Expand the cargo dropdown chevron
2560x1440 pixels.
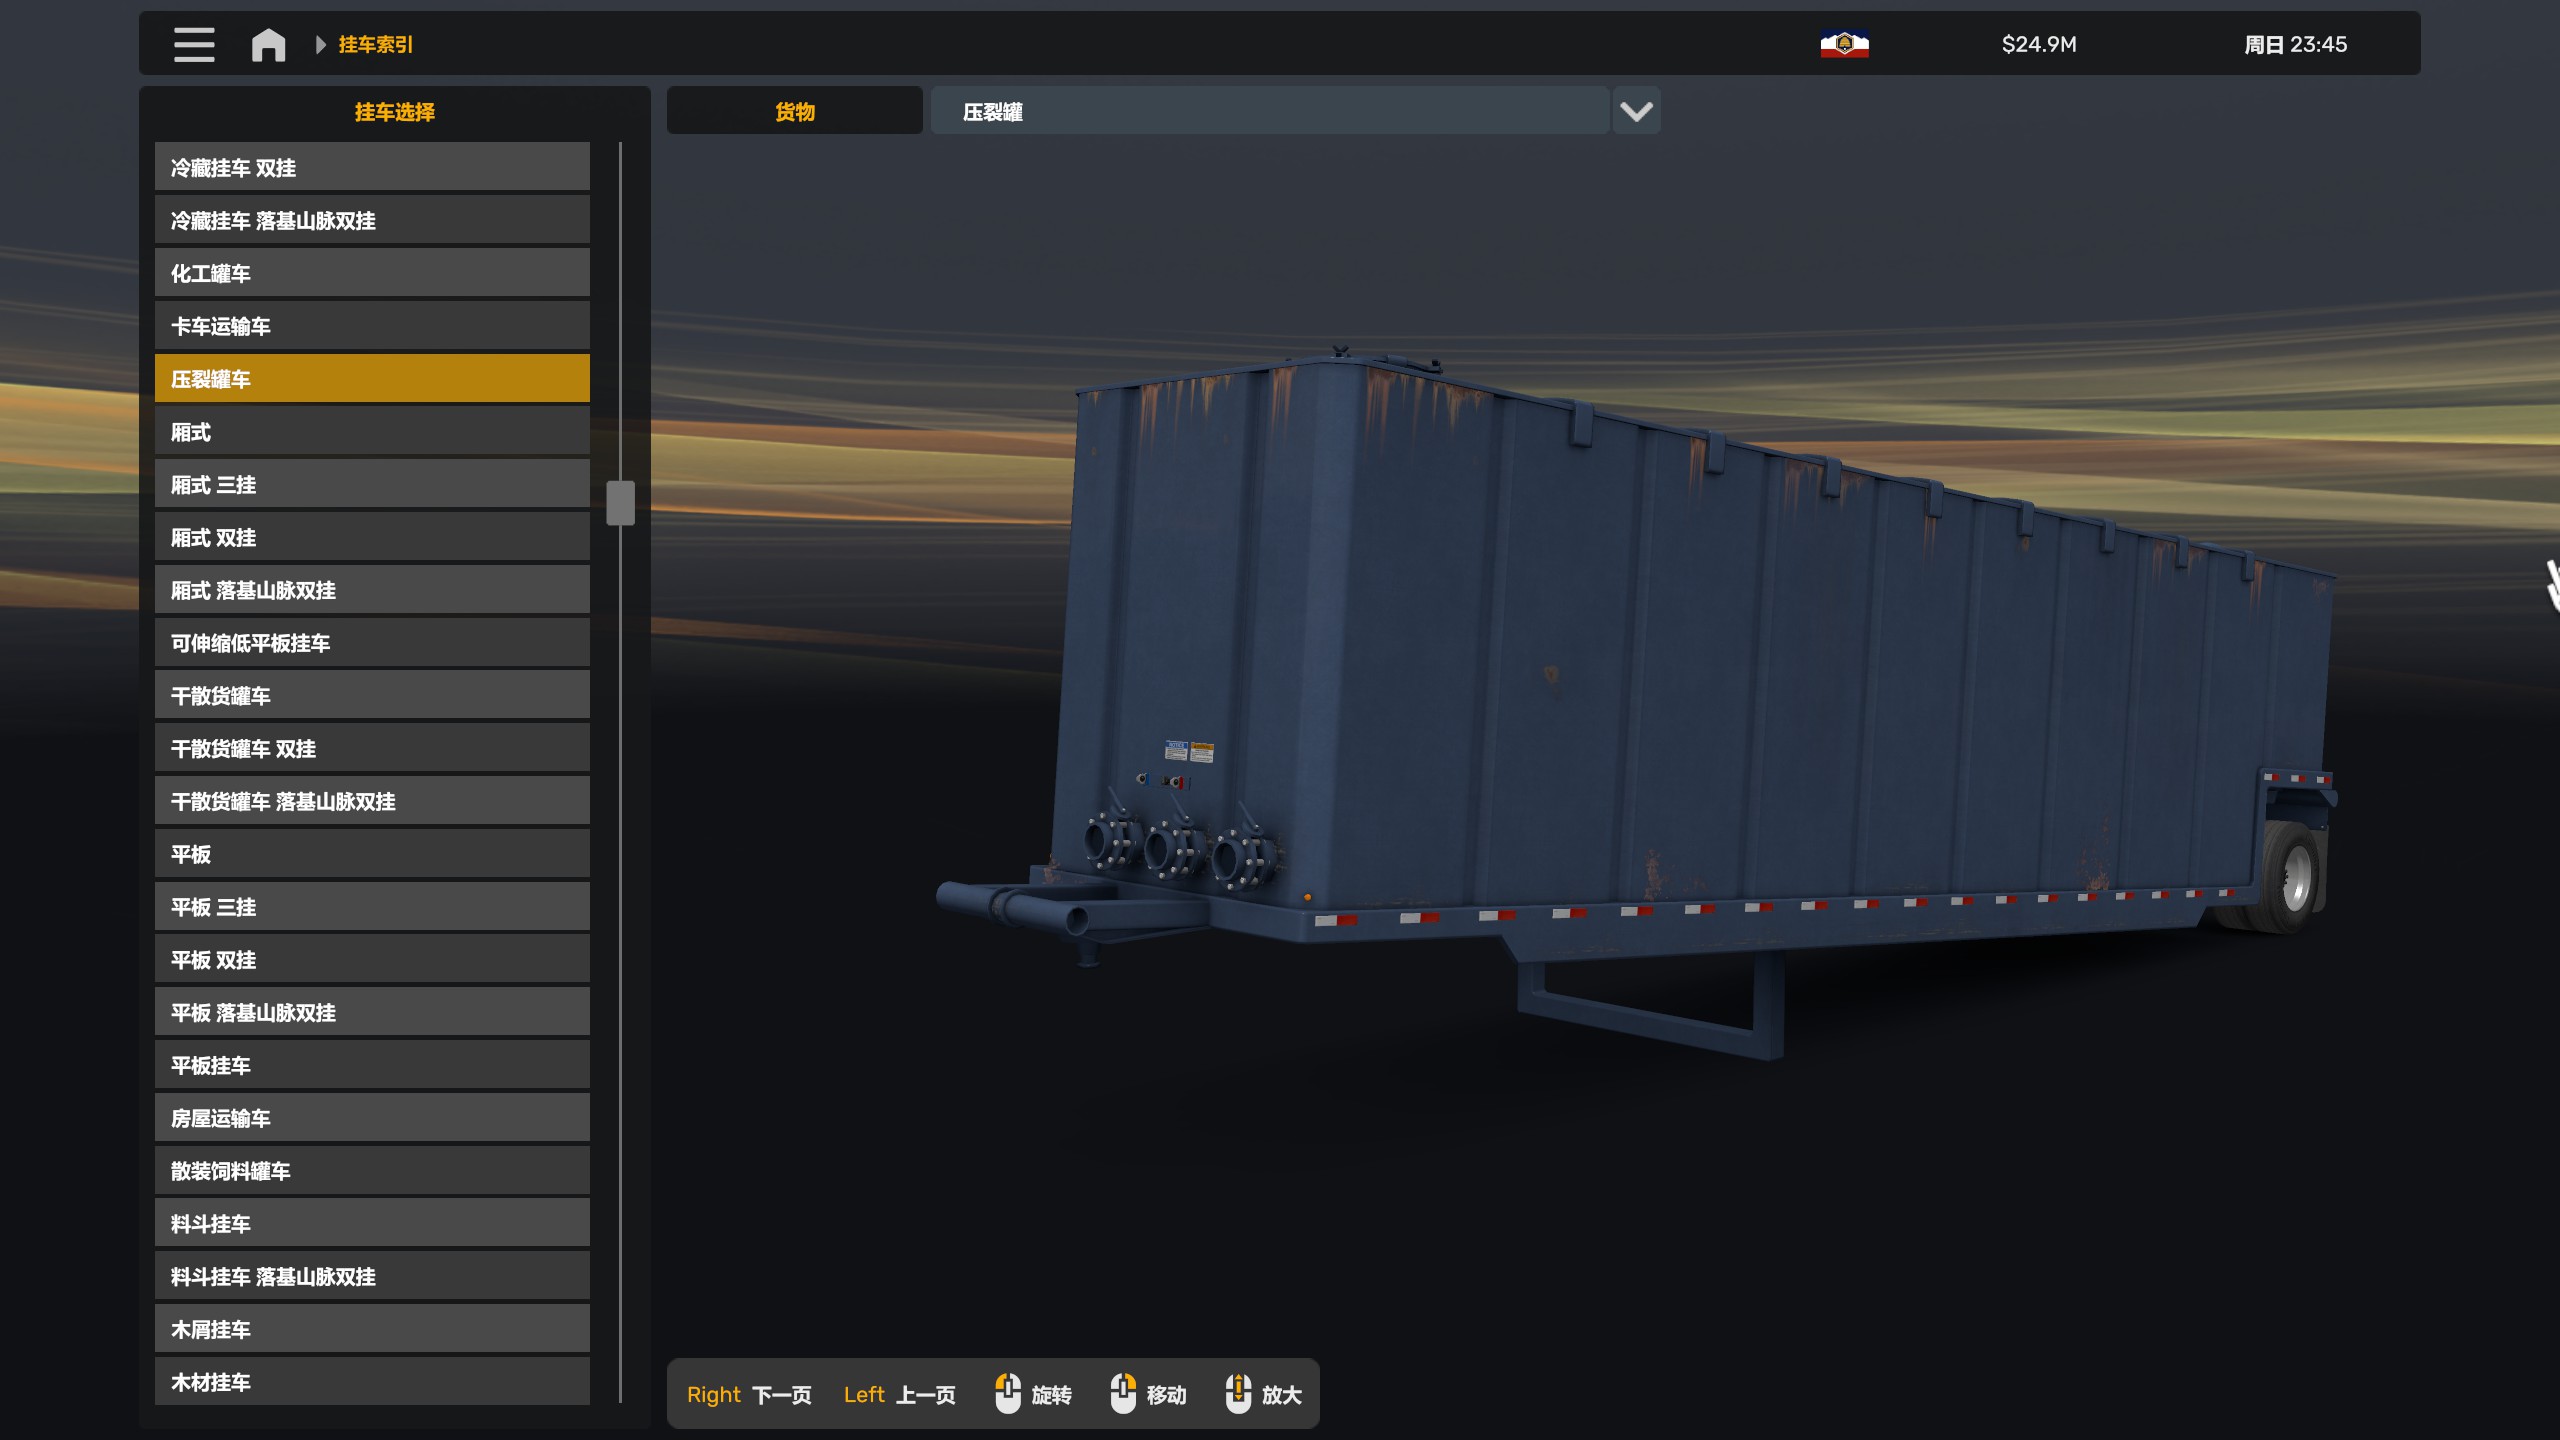1636,111
